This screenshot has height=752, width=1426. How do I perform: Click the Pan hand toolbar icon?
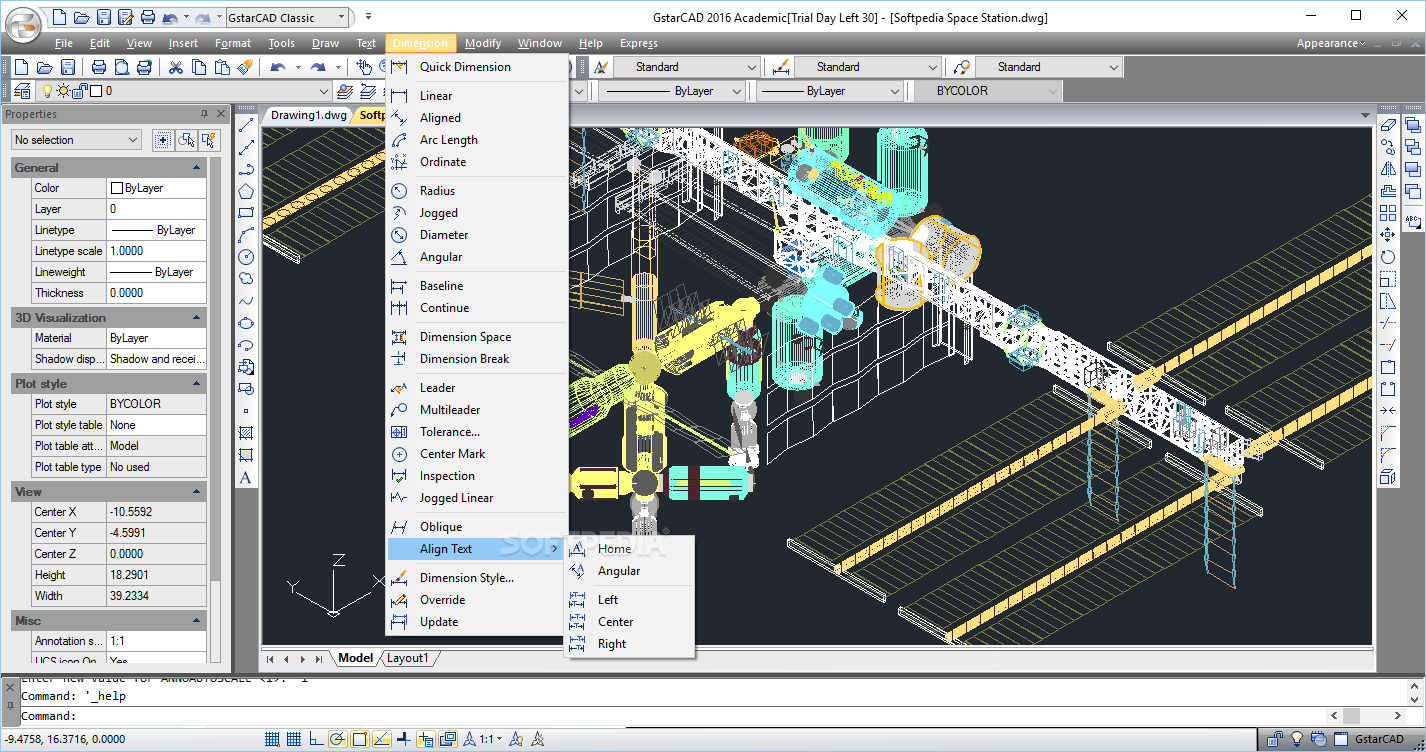[x=365, y=67]
